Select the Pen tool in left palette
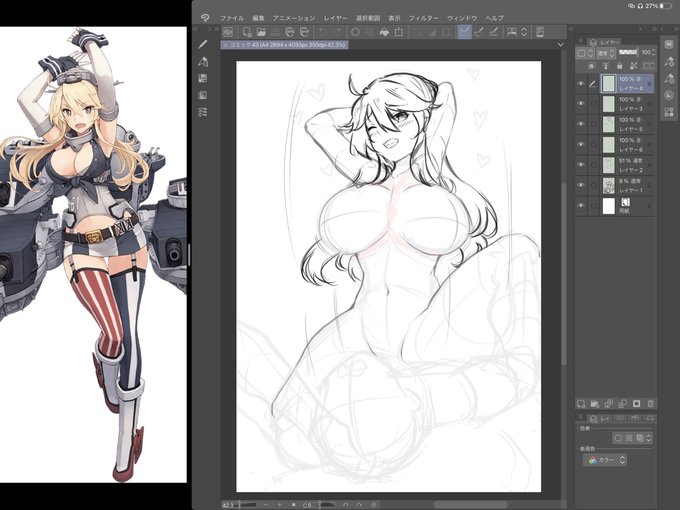The width and height of the screenshot is (680, 510). tap(203, 44)
